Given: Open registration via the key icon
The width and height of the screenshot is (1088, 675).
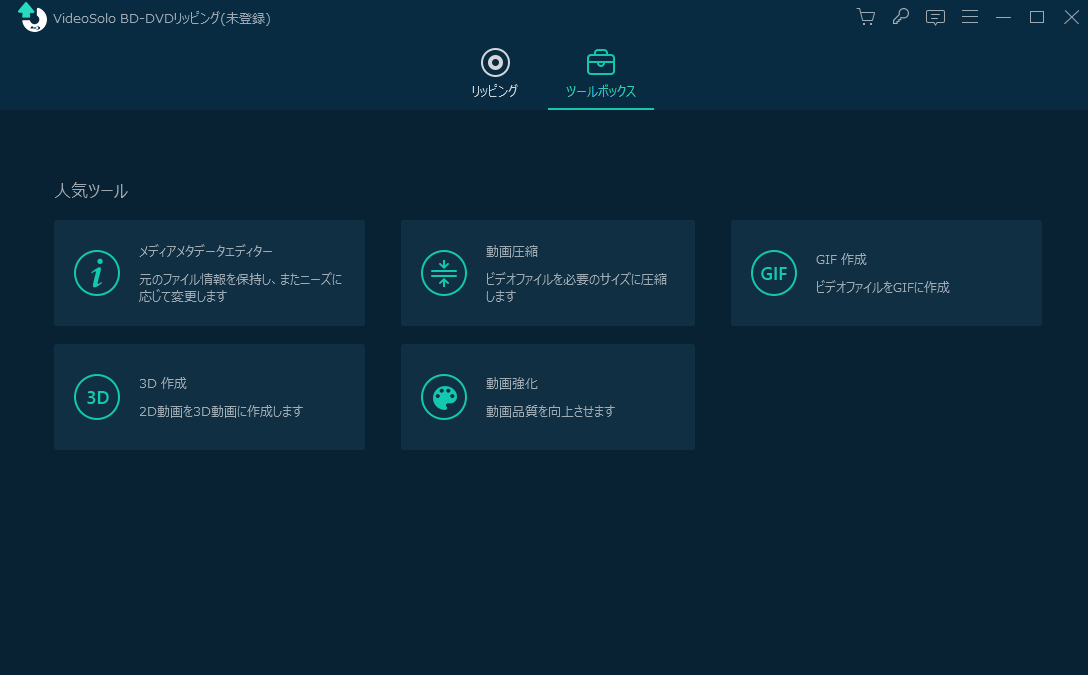Looking at the screenshot, I should click(x=901, y=17).
